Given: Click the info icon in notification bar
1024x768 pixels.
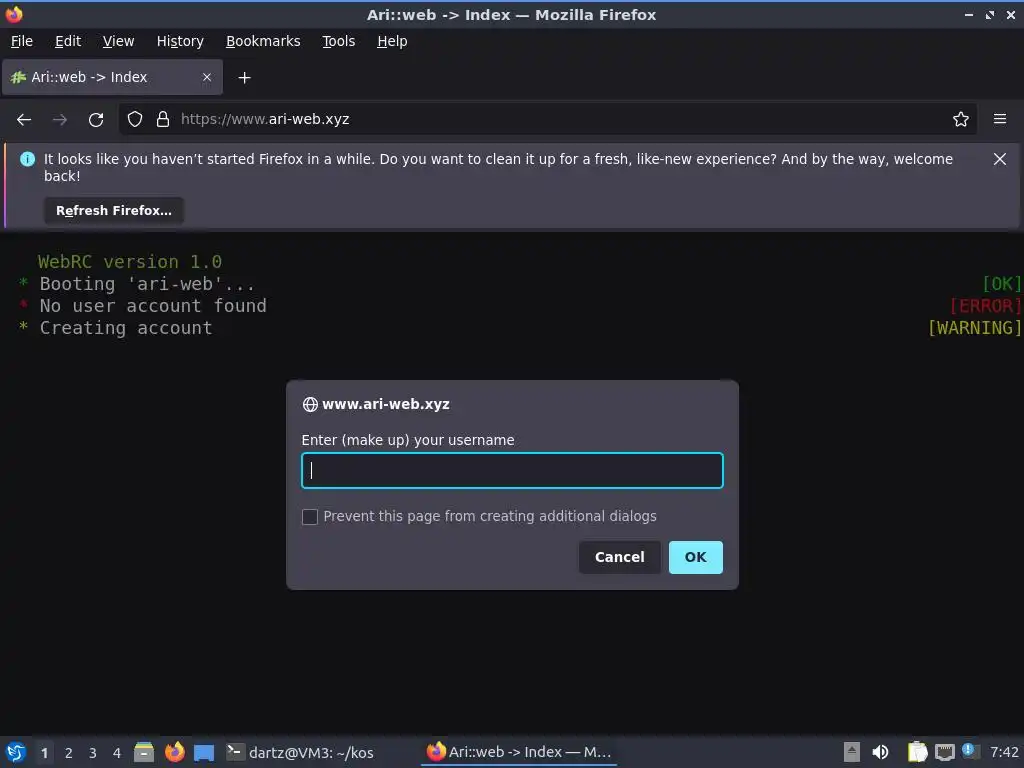Looking at the screenshot, I should click(27, 159).
